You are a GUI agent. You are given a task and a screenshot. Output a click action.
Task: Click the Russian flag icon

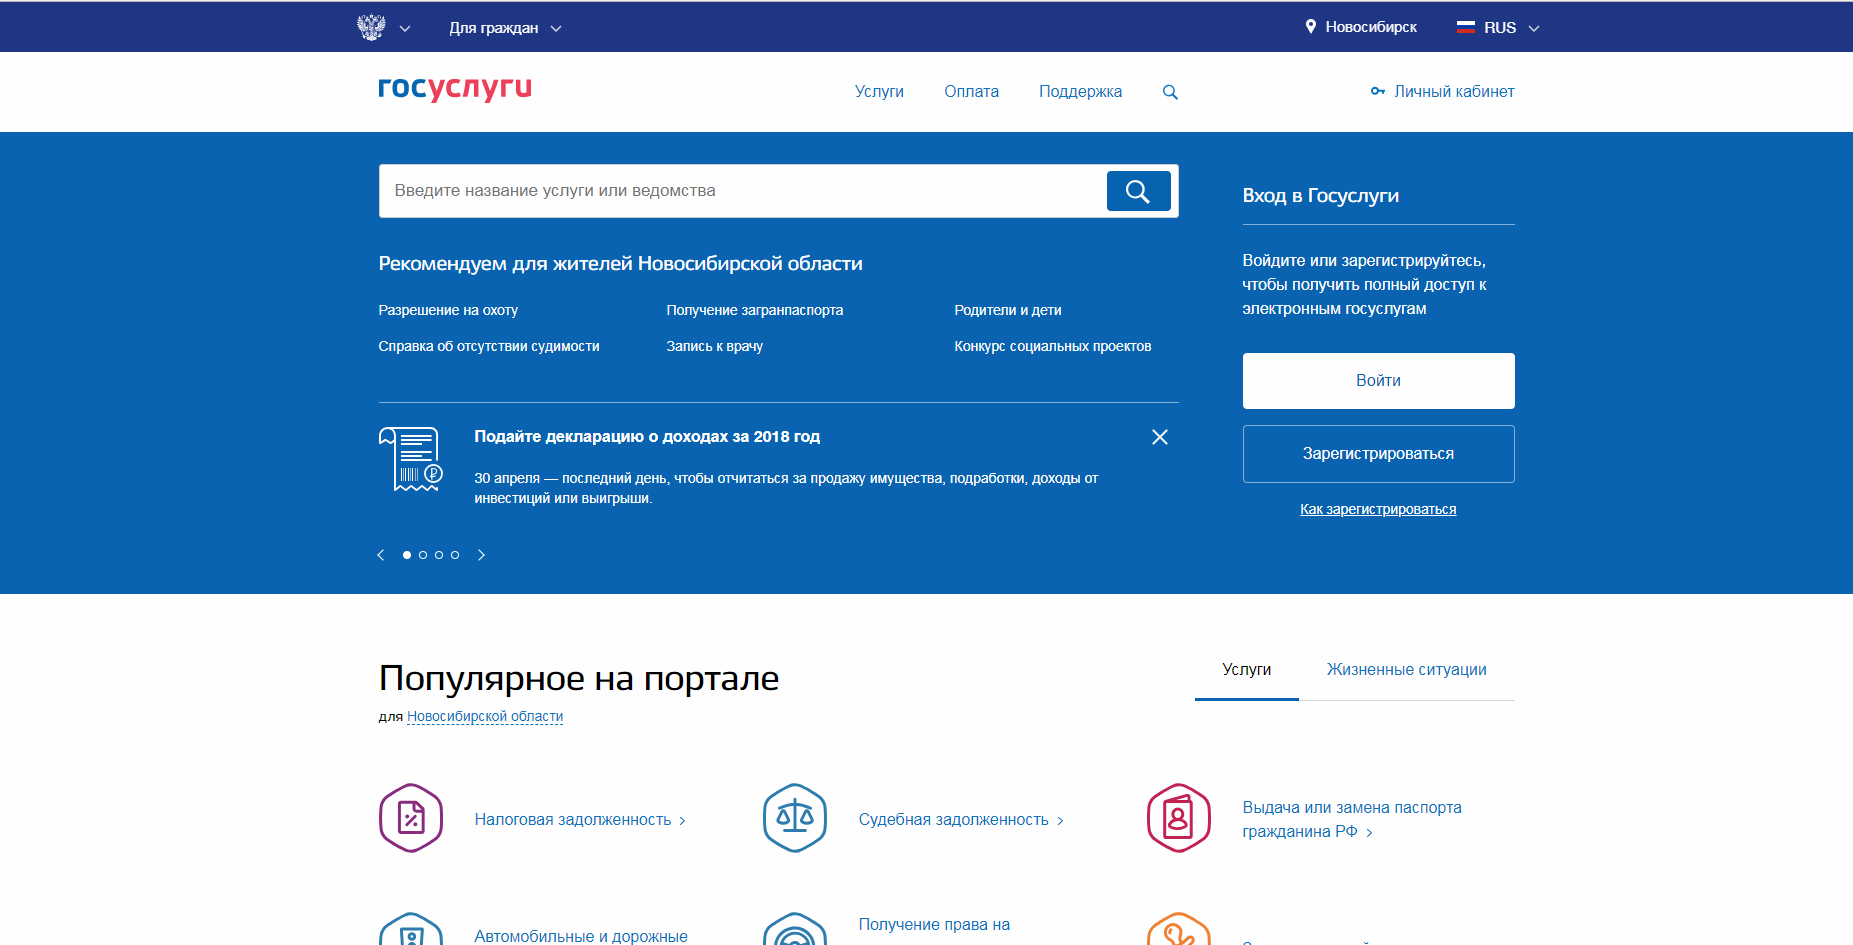(1466, 28)
